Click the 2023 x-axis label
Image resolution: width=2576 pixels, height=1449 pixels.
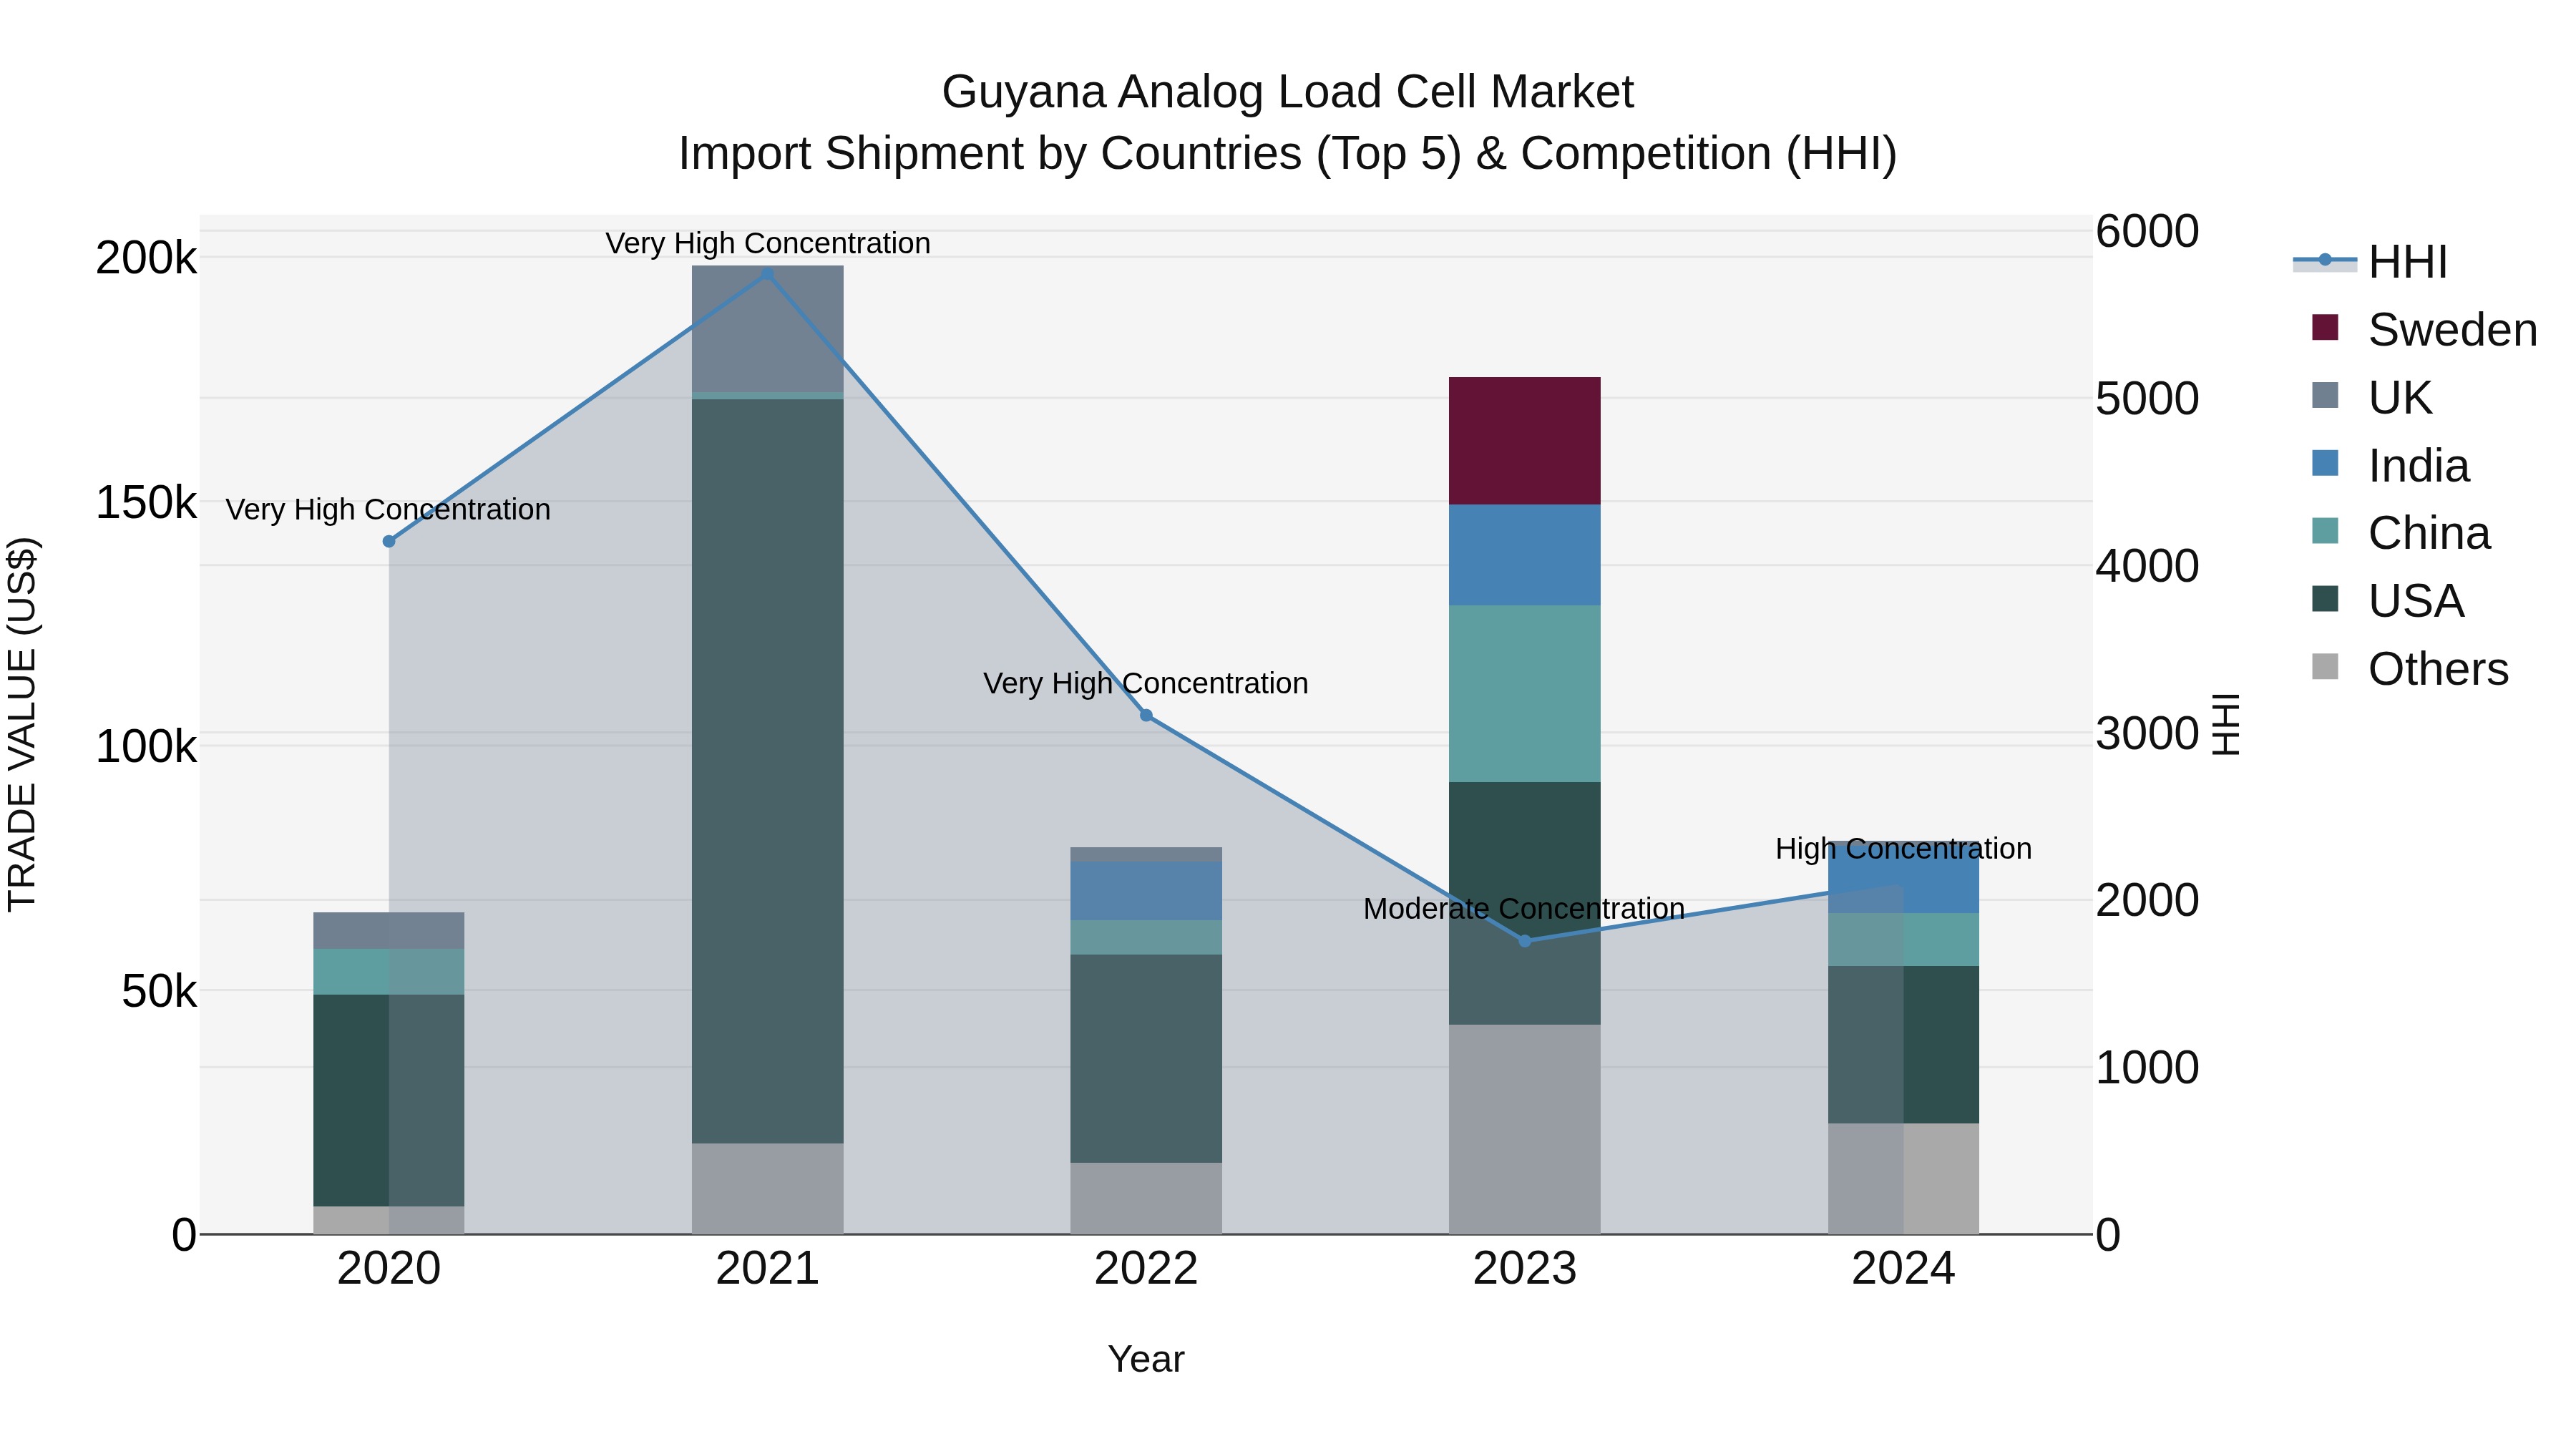[1524, 1269]
